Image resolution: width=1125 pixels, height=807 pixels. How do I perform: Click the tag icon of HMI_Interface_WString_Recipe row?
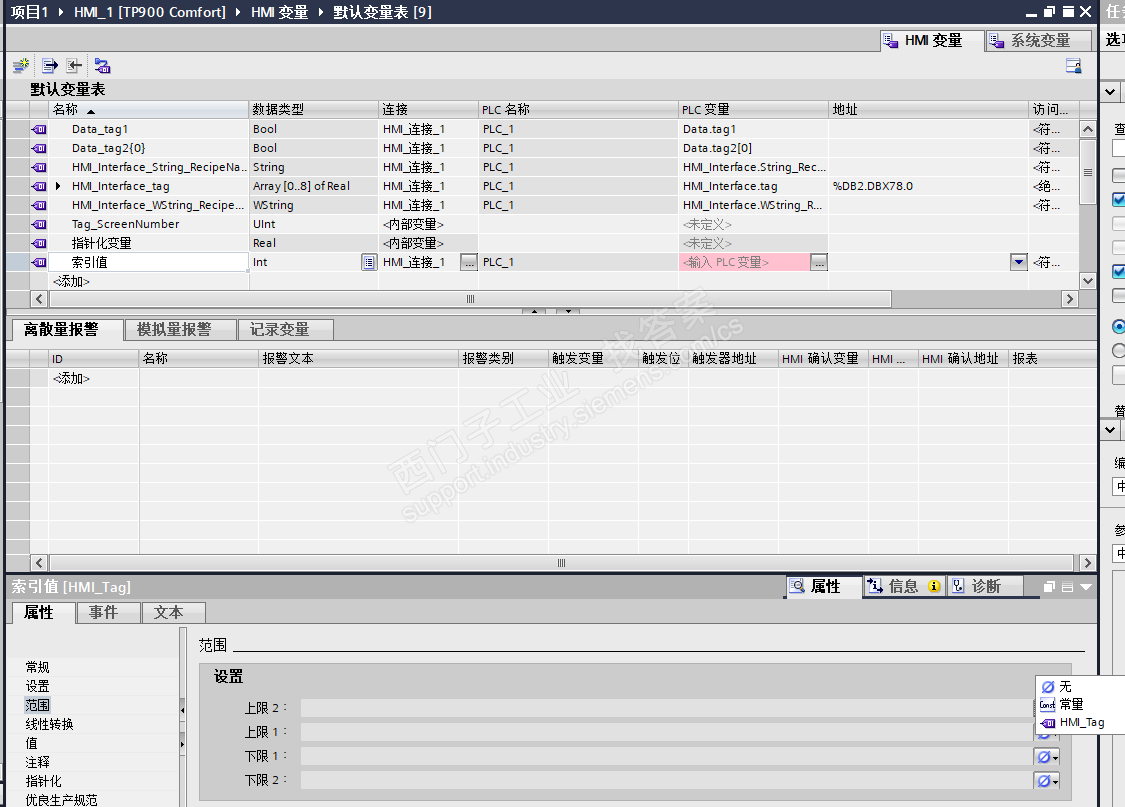[39, 205]
